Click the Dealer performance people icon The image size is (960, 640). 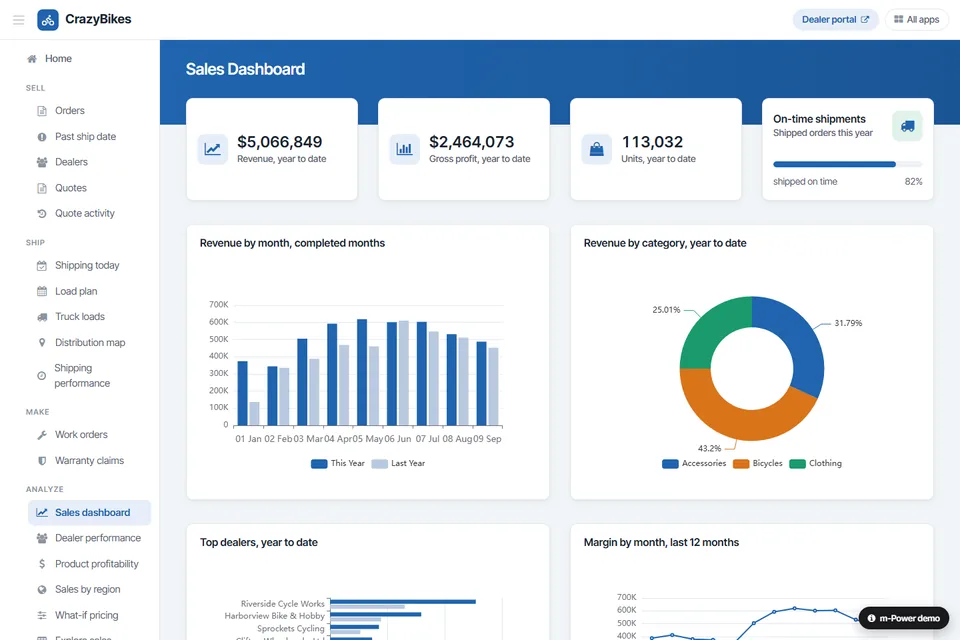coord(42,538)
